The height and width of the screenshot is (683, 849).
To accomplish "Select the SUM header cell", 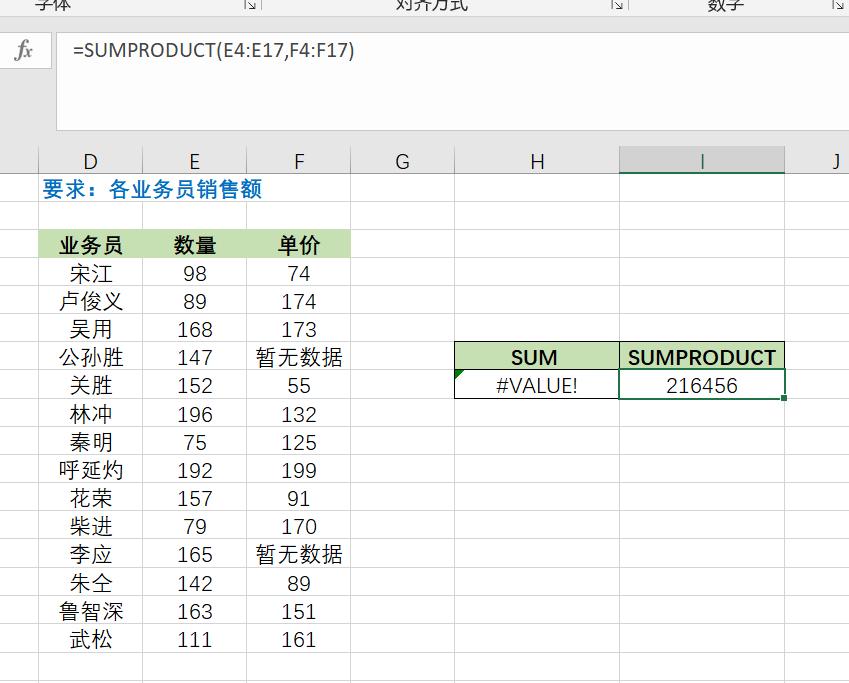I will (537, 356).
